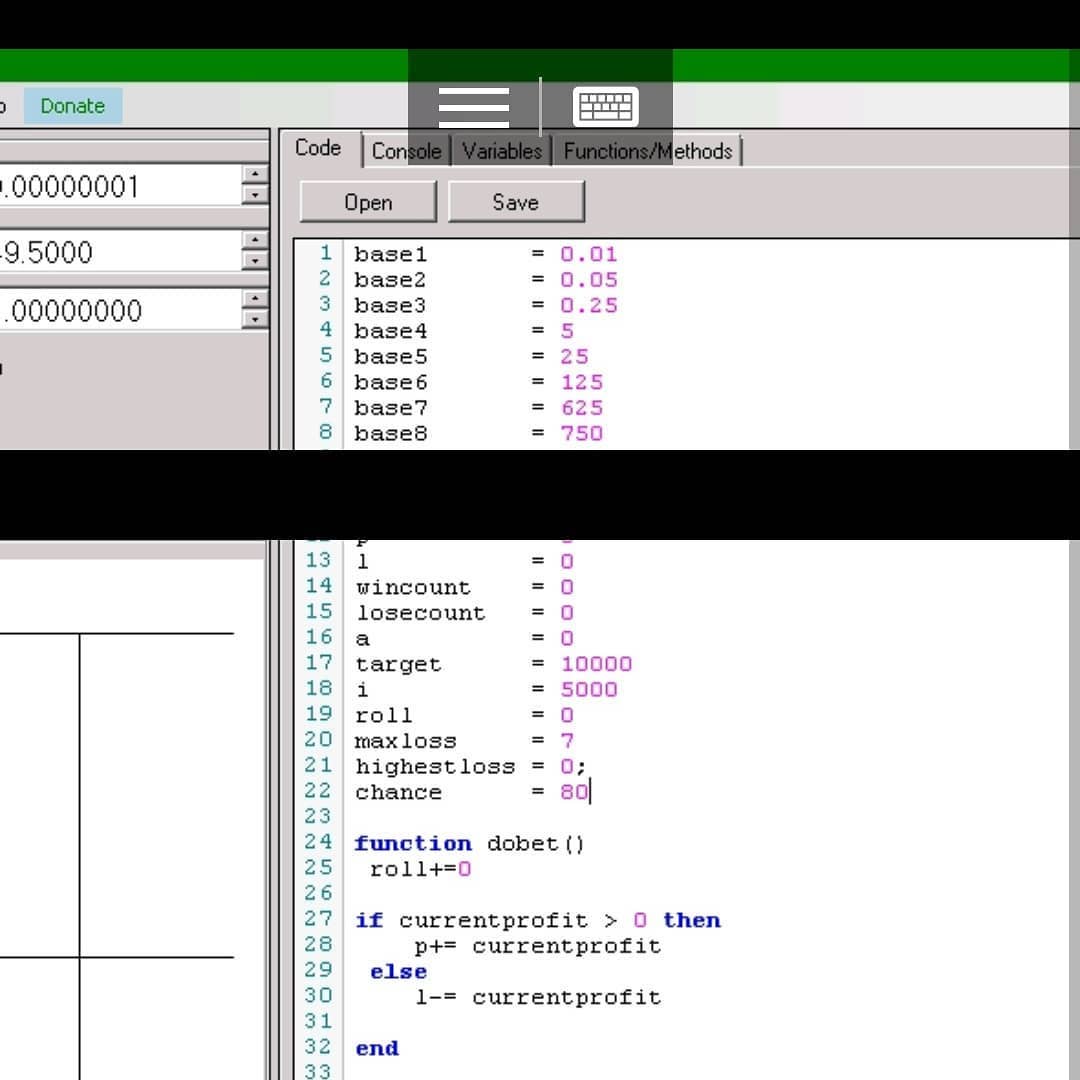
Task: Decrease the .00000000 field with down arrow
Action: point(256,319)
